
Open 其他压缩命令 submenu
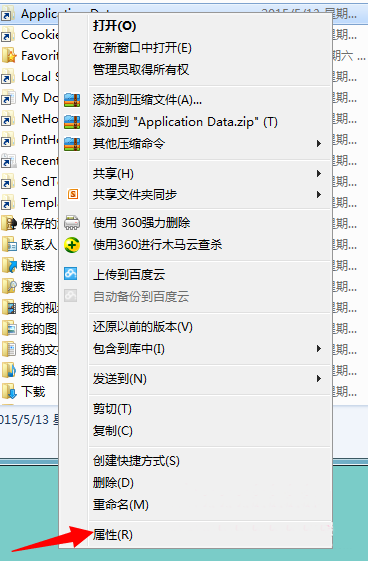coord(129,144)
